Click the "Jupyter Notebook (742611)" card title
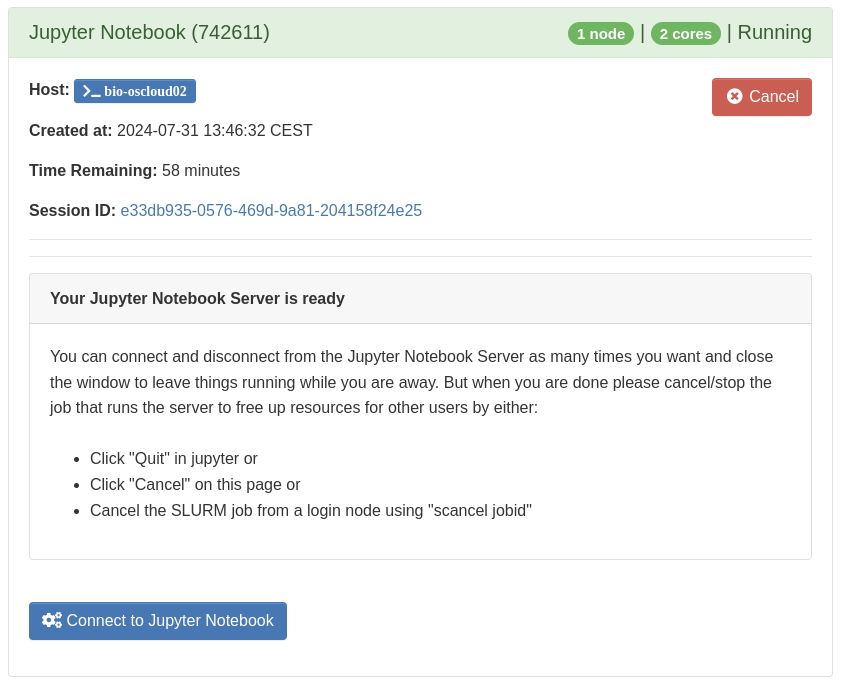Screen dimensions: 845x685 149,33
